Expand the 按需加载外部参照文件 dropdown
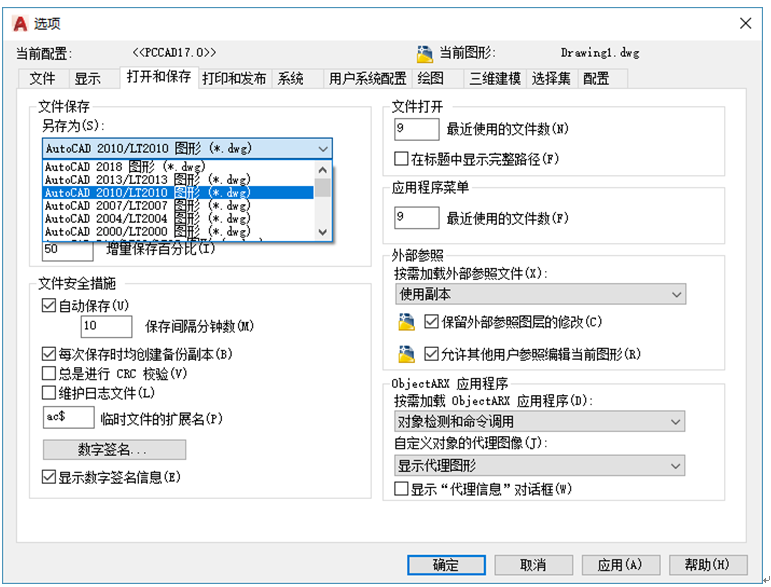 pos(540,294)
